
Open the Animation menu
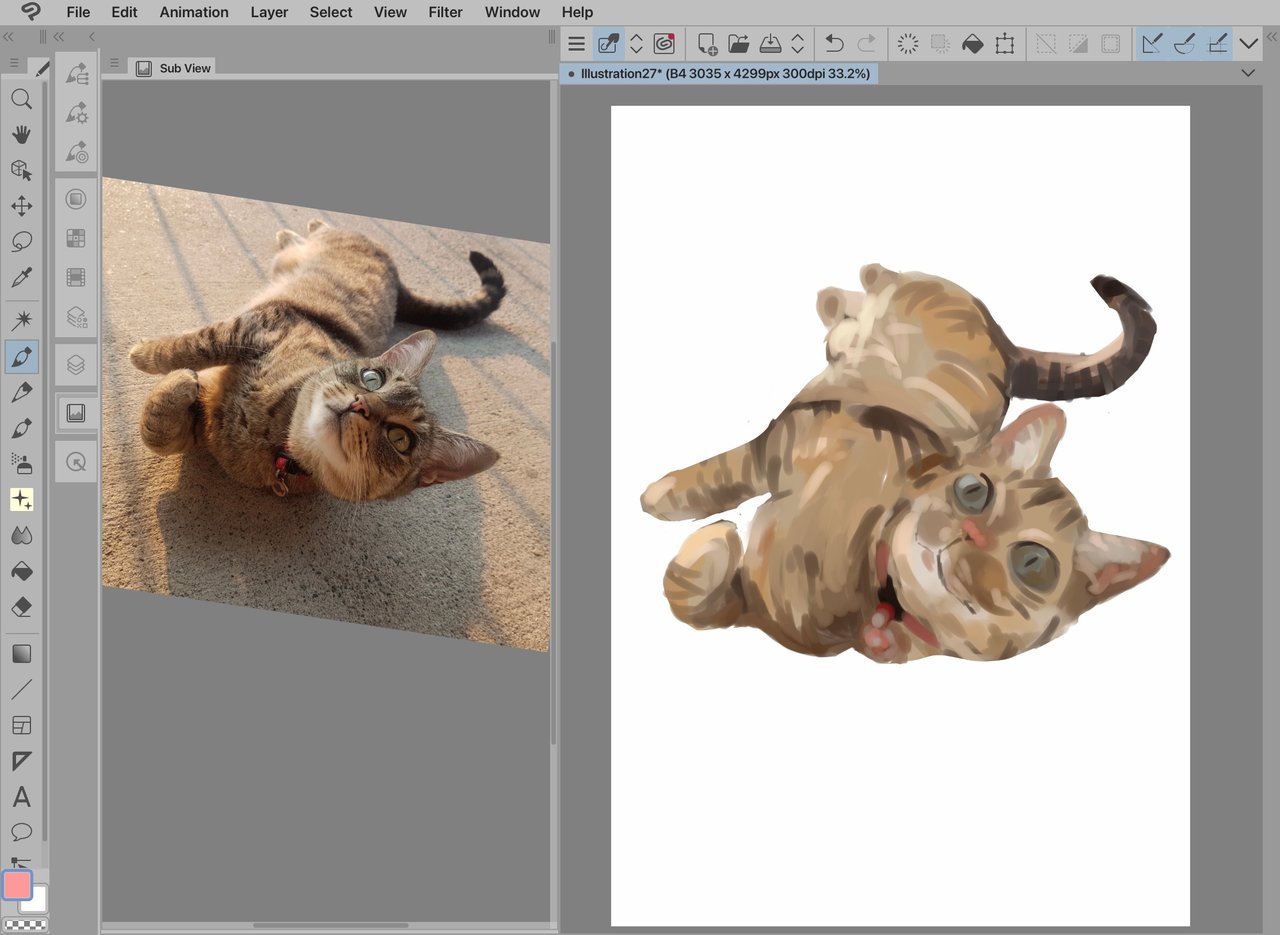[x=194, y=12]
